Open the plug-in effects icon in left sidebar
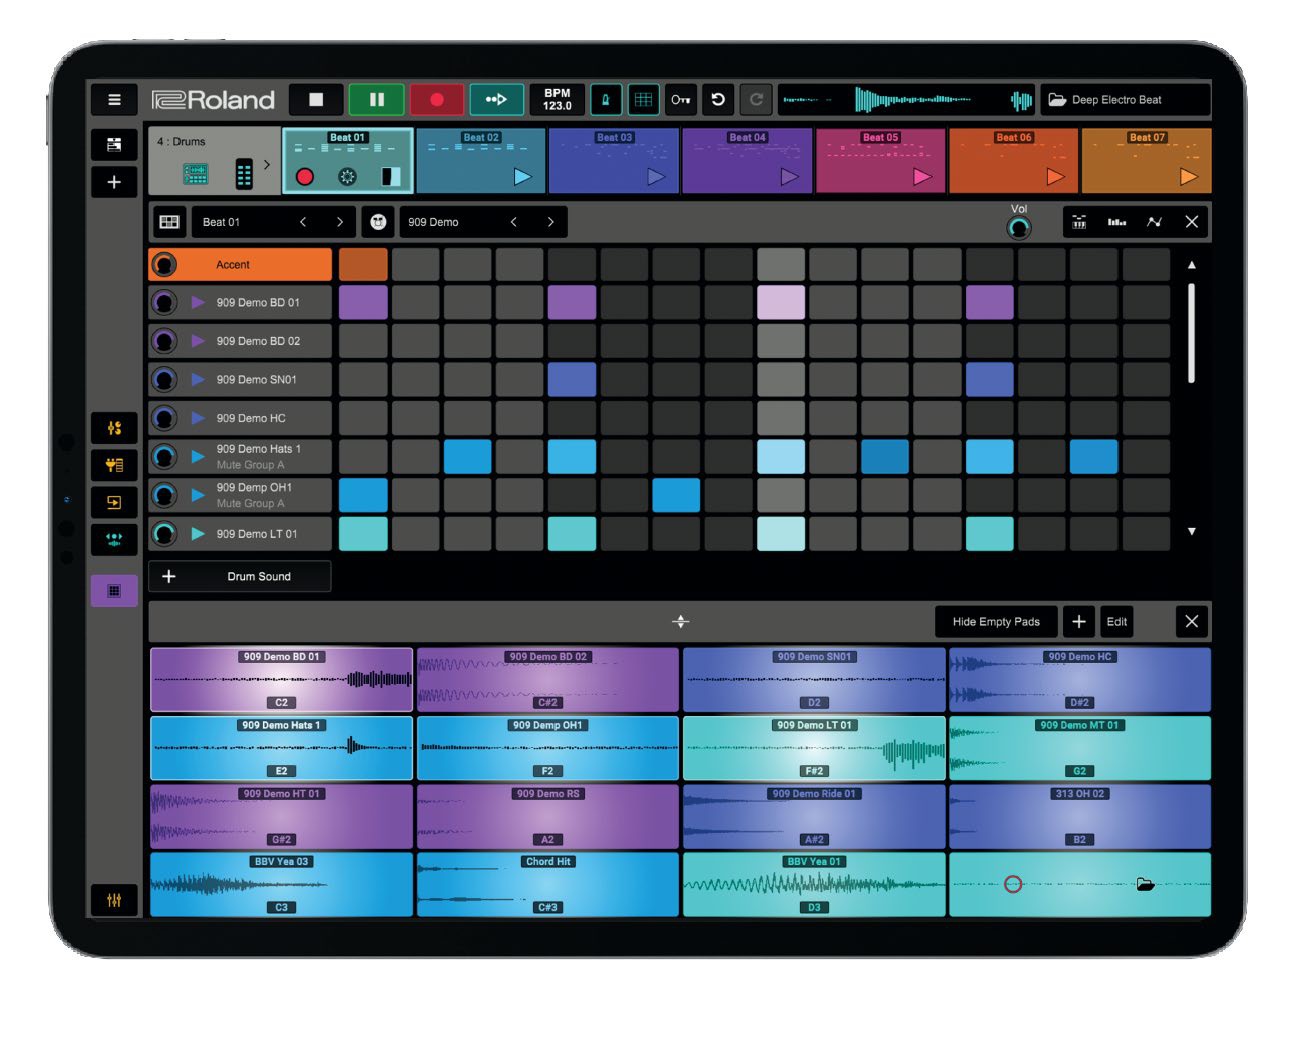 [x=114, y=465]
